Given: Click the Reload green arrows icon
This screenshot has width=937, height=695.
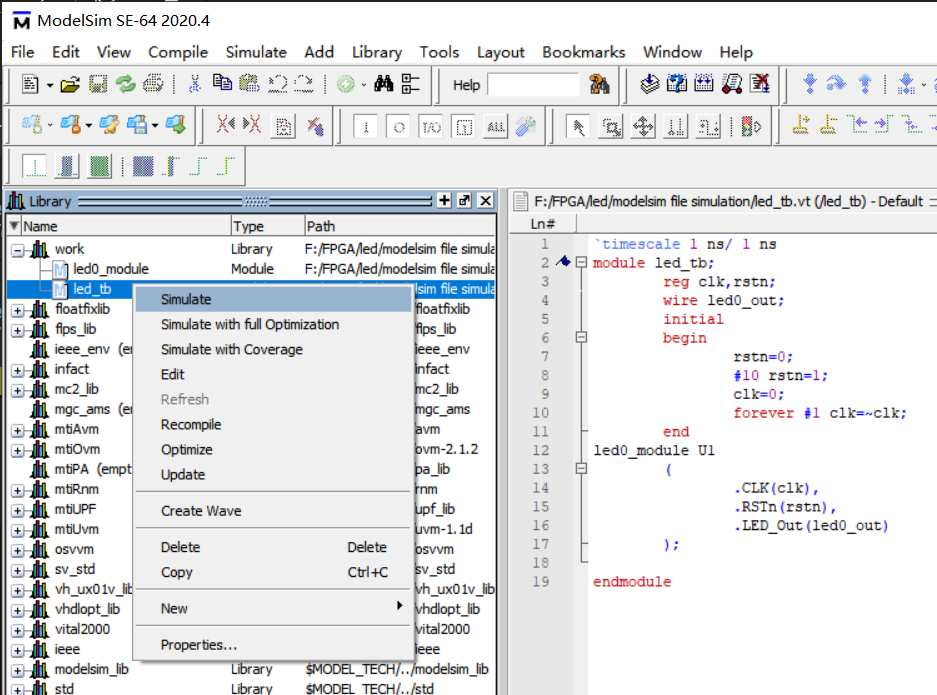Looking at the screenshot, I should [125, 85].
